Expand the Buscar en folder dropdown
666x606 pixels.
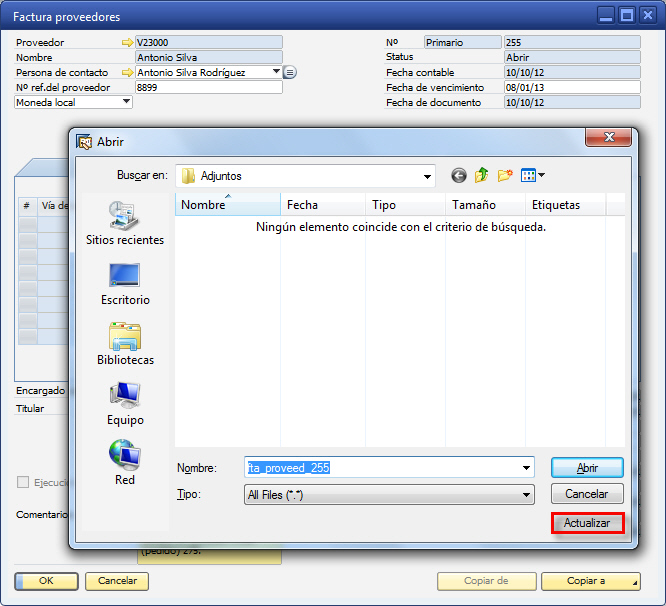(427, 176)
